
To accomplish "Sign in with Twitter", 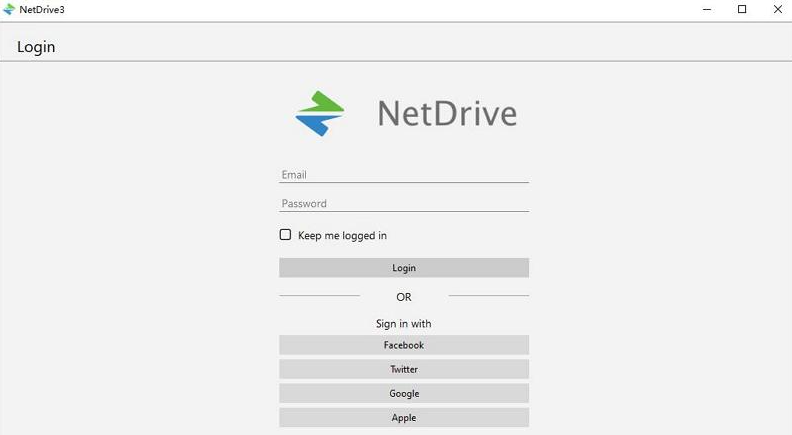I will (404, 369).
